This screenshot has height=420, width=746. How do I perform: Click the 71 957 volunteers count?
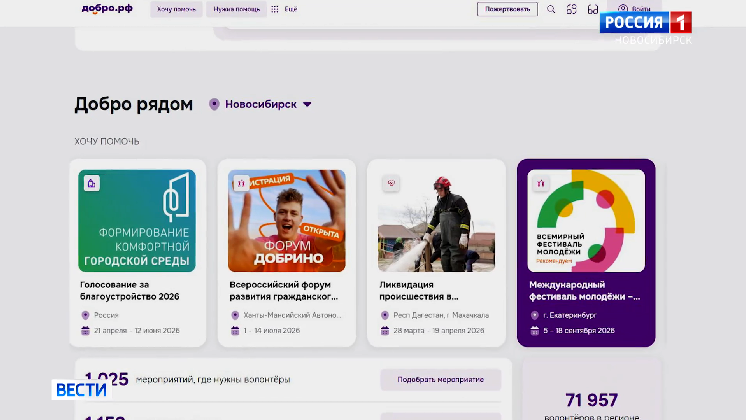click(591, 400)
